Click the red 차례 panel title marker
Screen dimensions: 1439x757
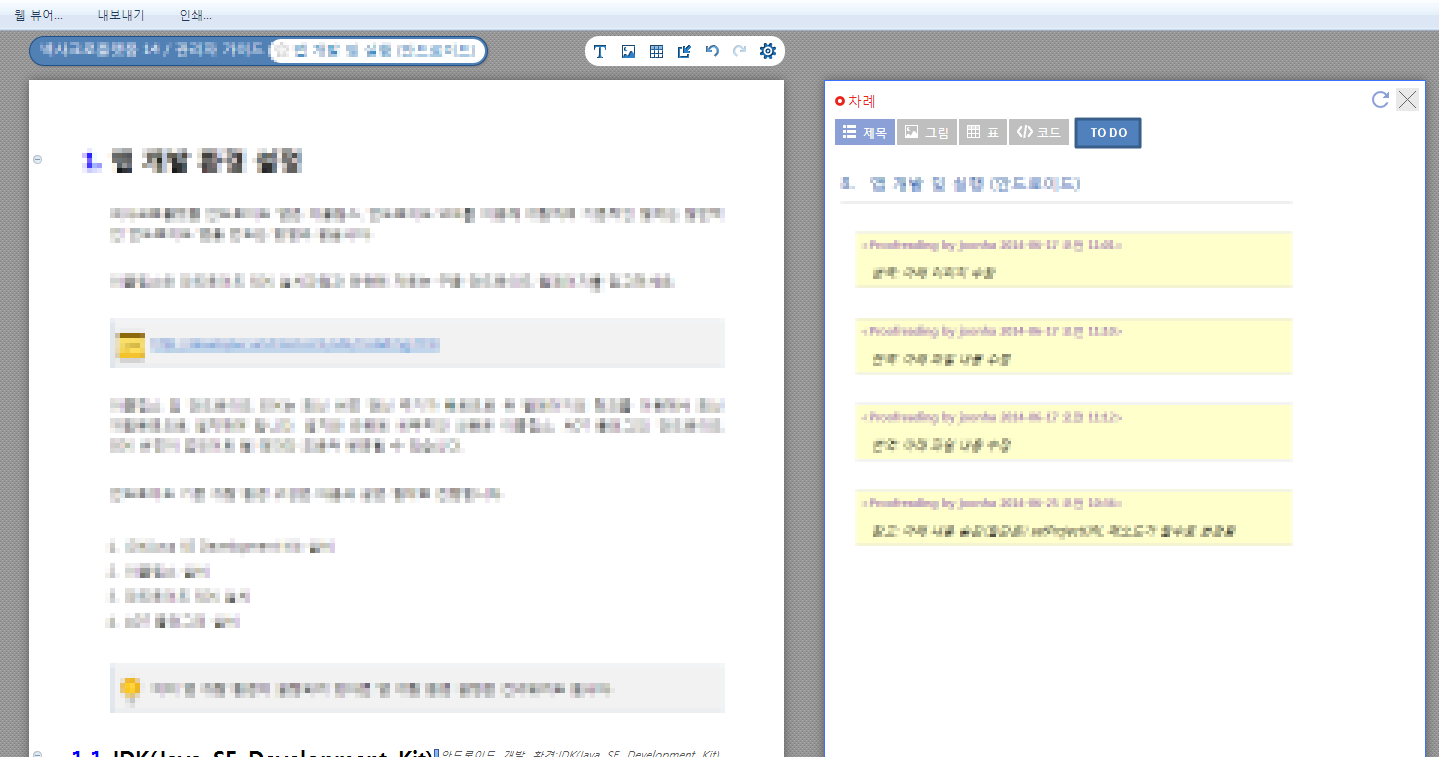840,101
